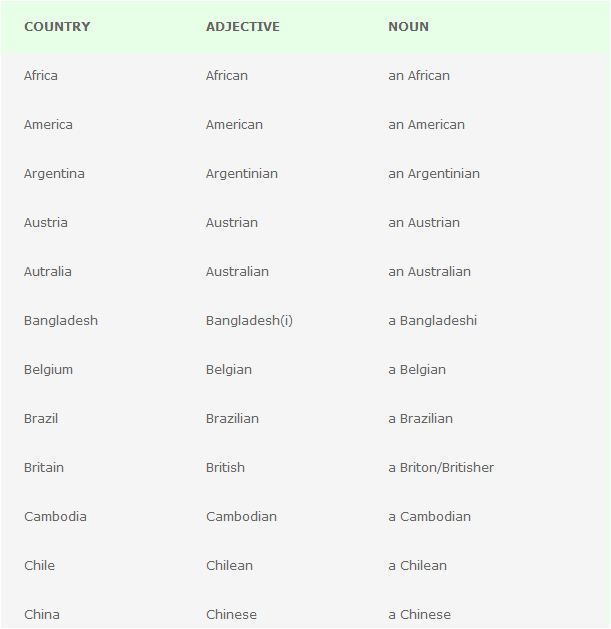The height and width of the screenshot is (629, 611).
Task: Click the COUNTRY column header
Action: pos(57,27)
